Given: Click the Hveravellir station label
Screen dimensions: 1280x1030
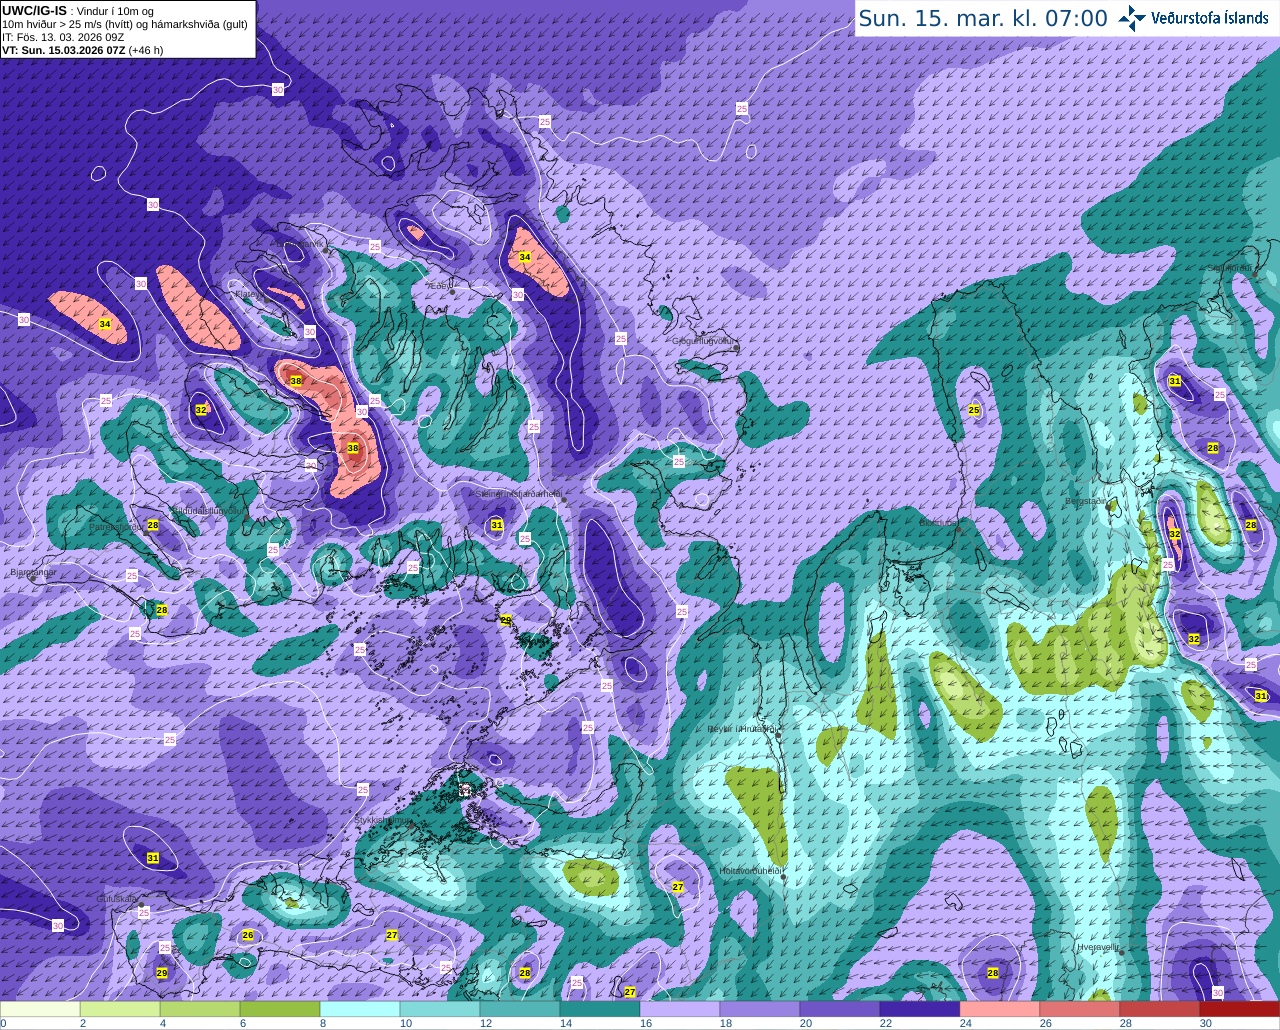Looking at the screenshot, I should pos(1097,946).
